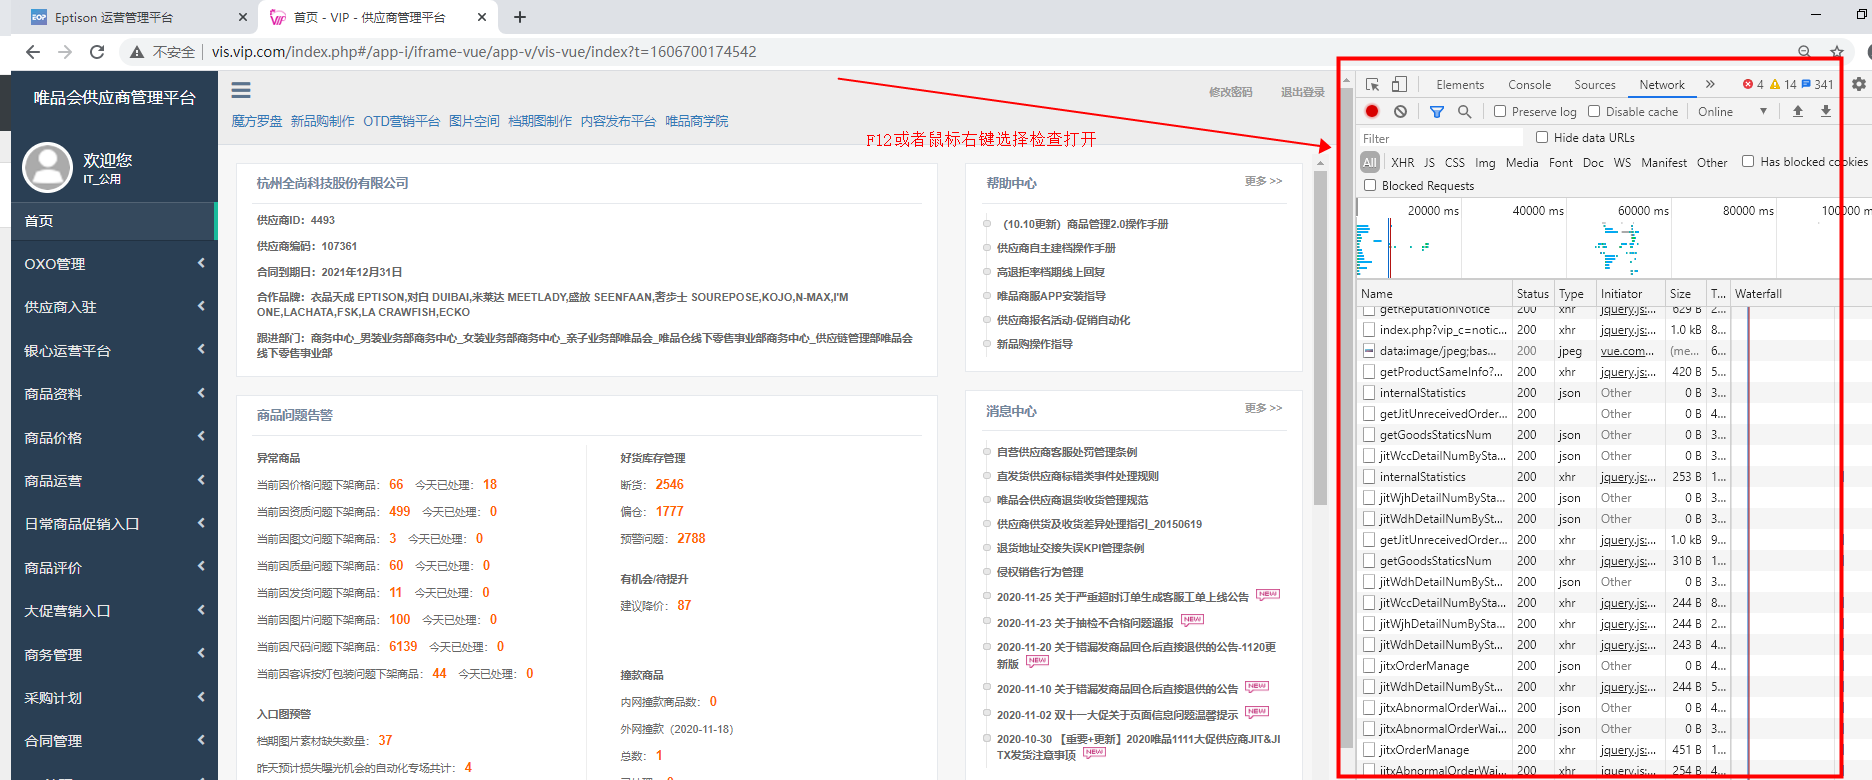Click the hamburger menu icon on the page
Image resolution: width=1872 pixels, height=780 pixels.
coord(241,91)
